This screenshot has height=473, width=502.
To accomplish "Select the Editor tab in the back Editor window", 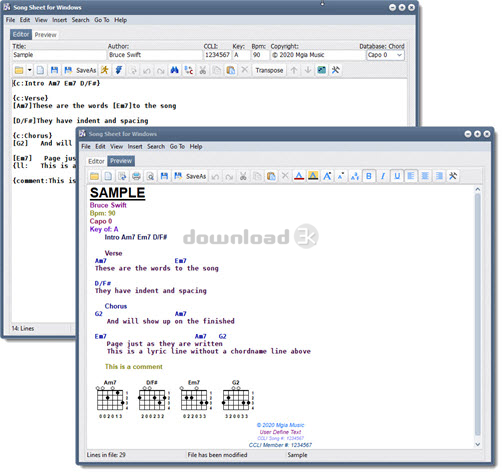I will click(21, 34).
